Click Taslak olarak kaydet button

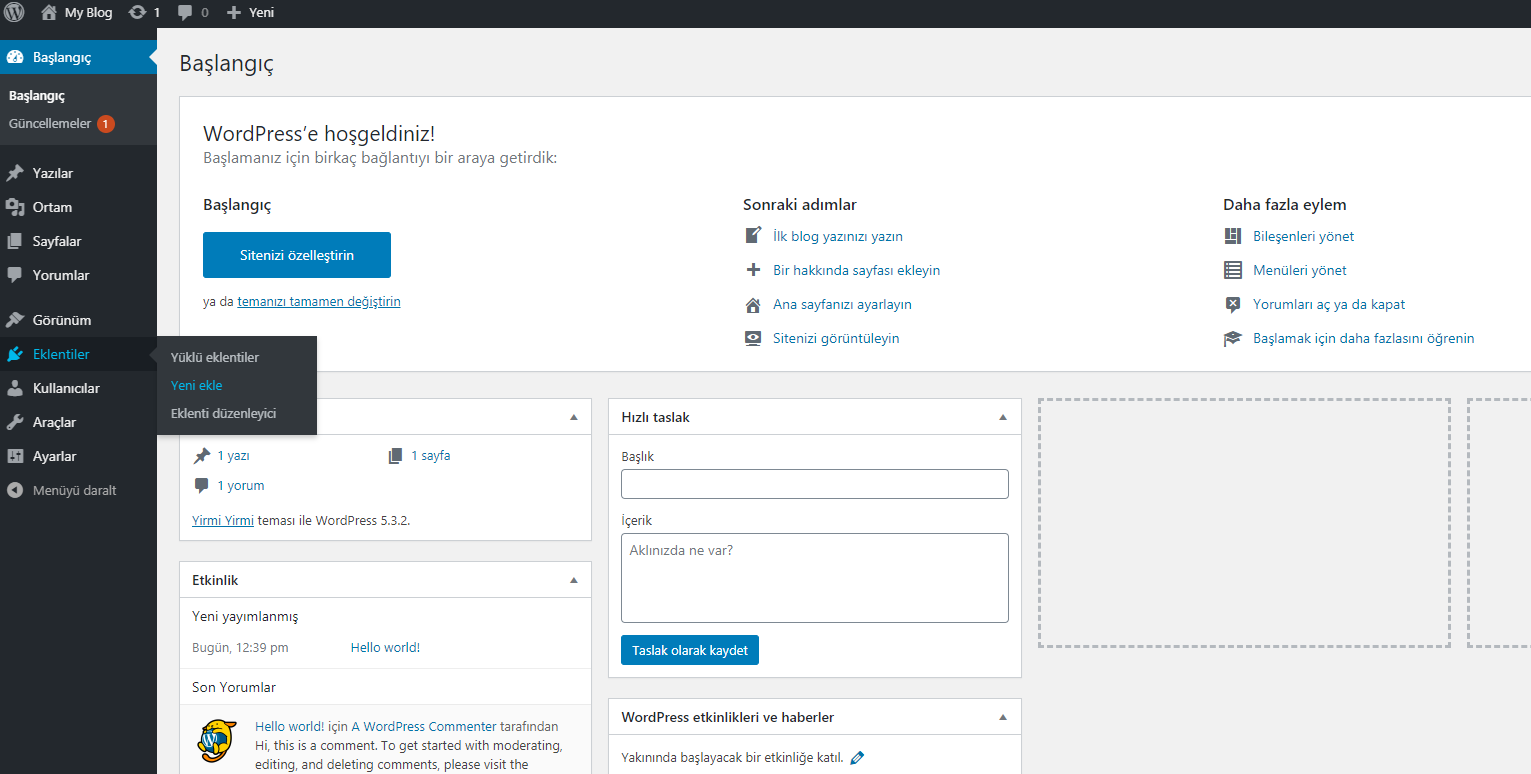690,650
